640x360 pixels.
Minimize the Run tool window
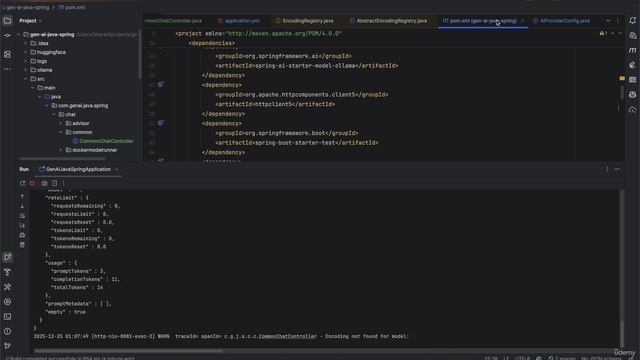click(x=617, y=169)
